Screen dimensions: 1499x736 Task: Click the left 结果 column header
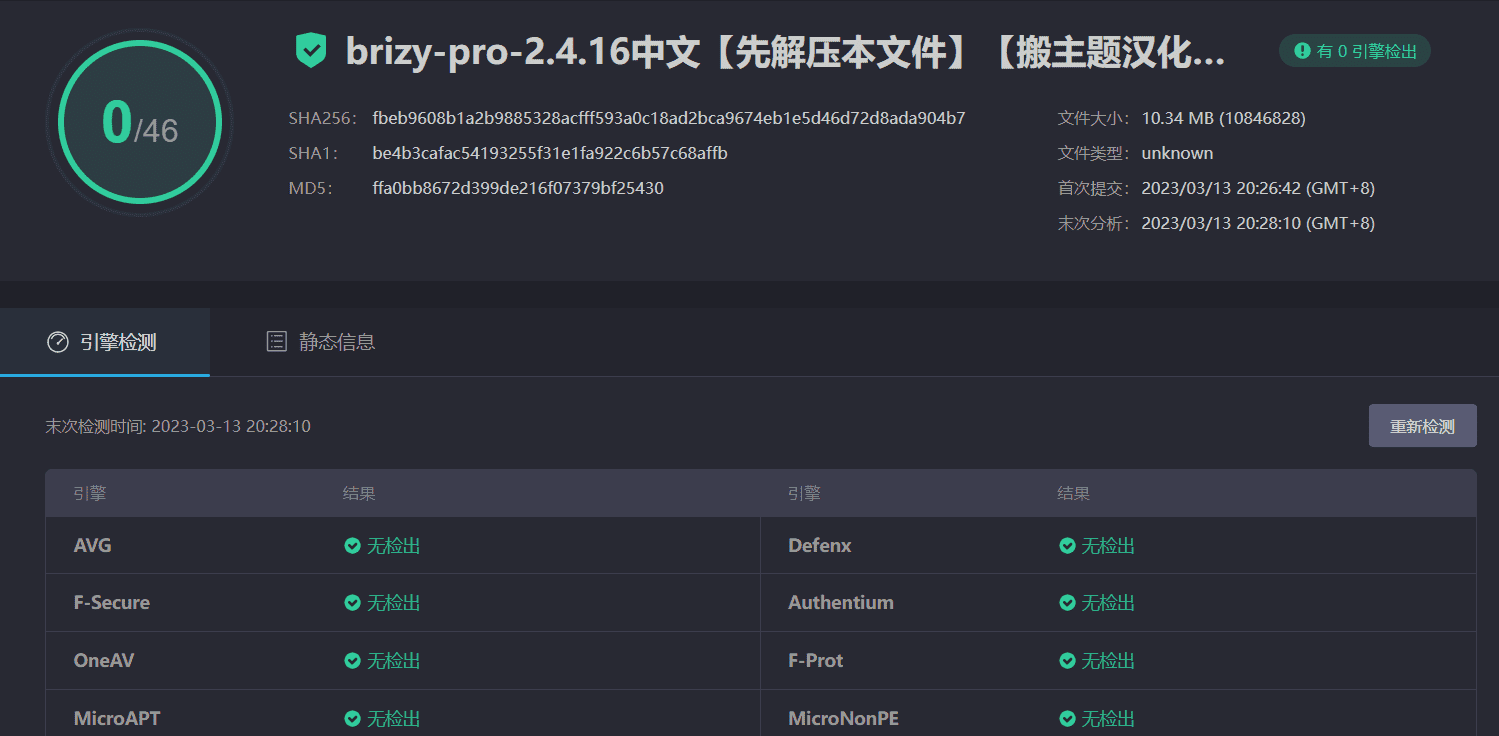click(x=359, y=493)
